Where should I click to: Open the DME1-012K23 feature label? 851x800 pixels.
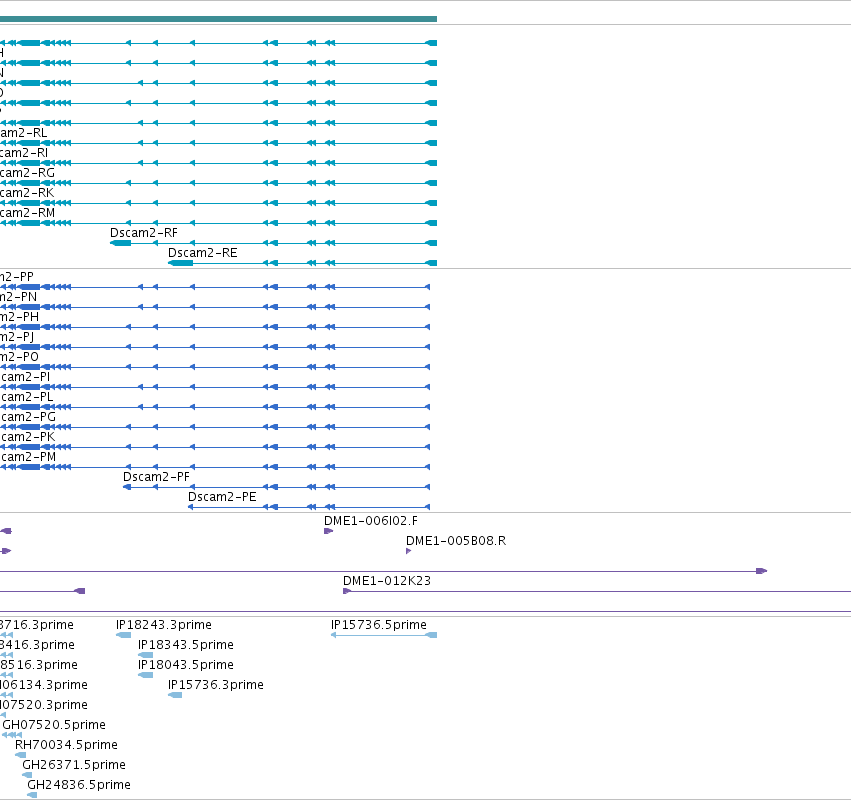387,581
